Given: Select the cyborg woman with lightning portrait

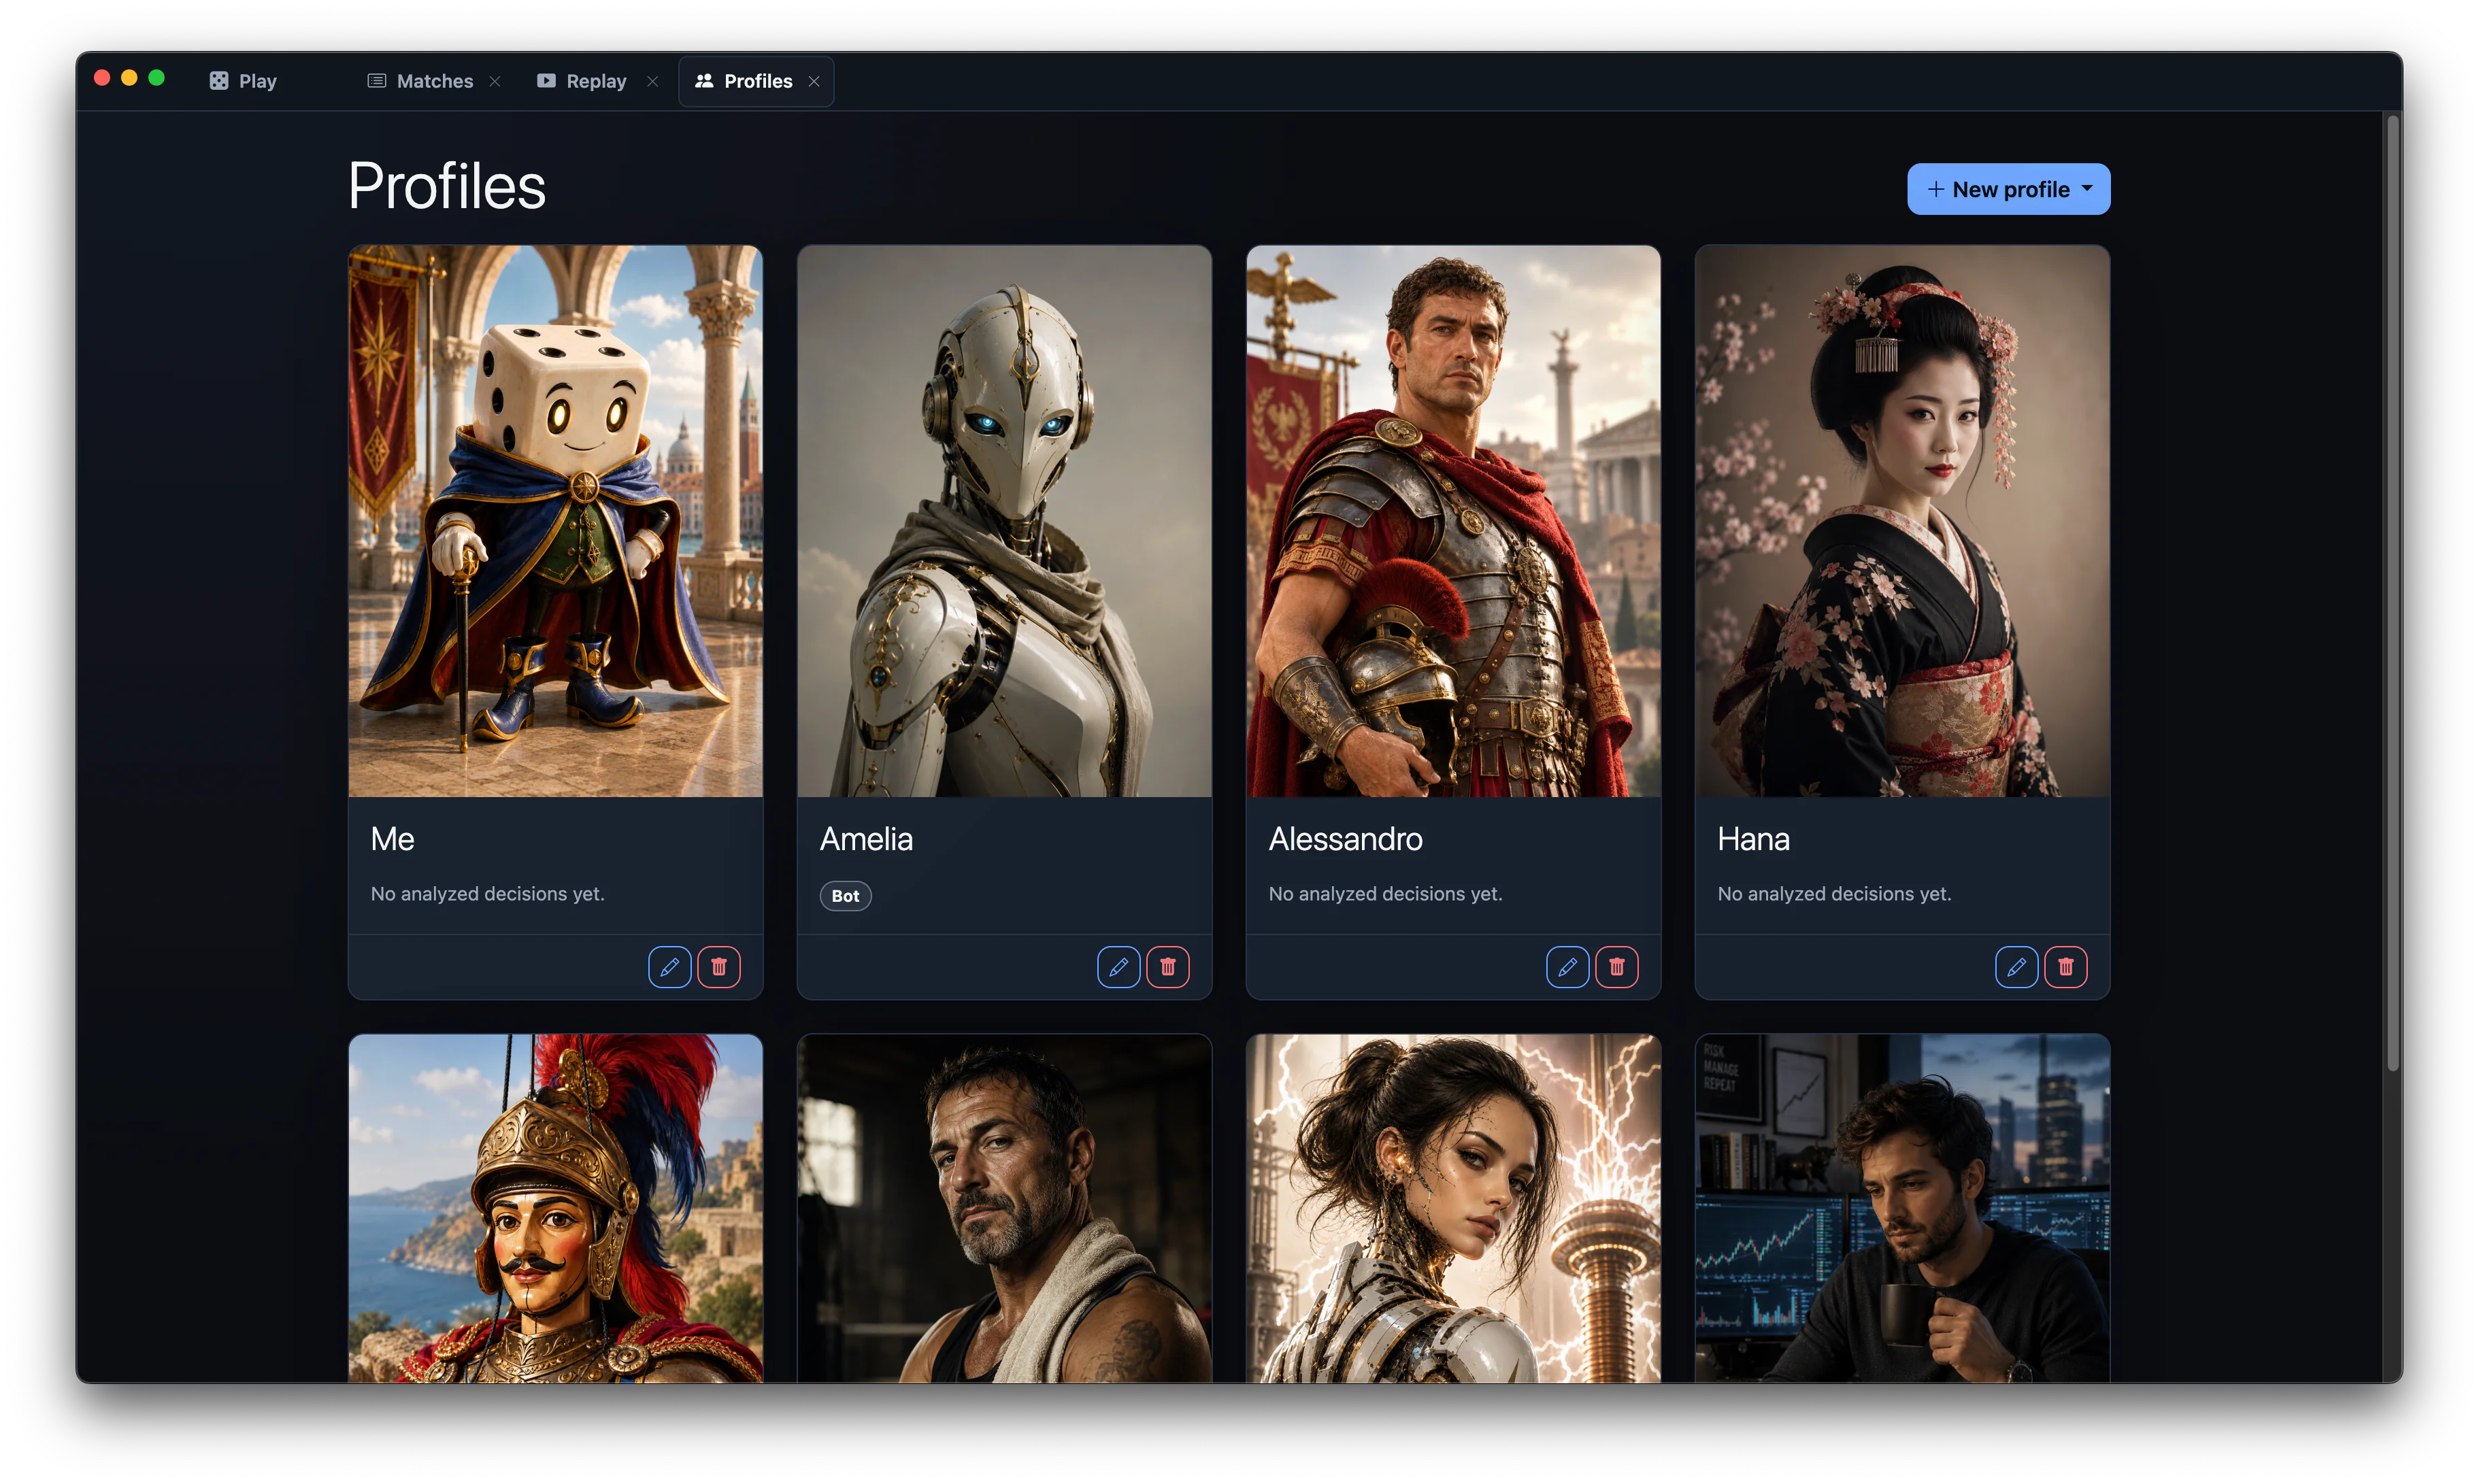Looking at the screenshot, I should coord(1453,1208).
